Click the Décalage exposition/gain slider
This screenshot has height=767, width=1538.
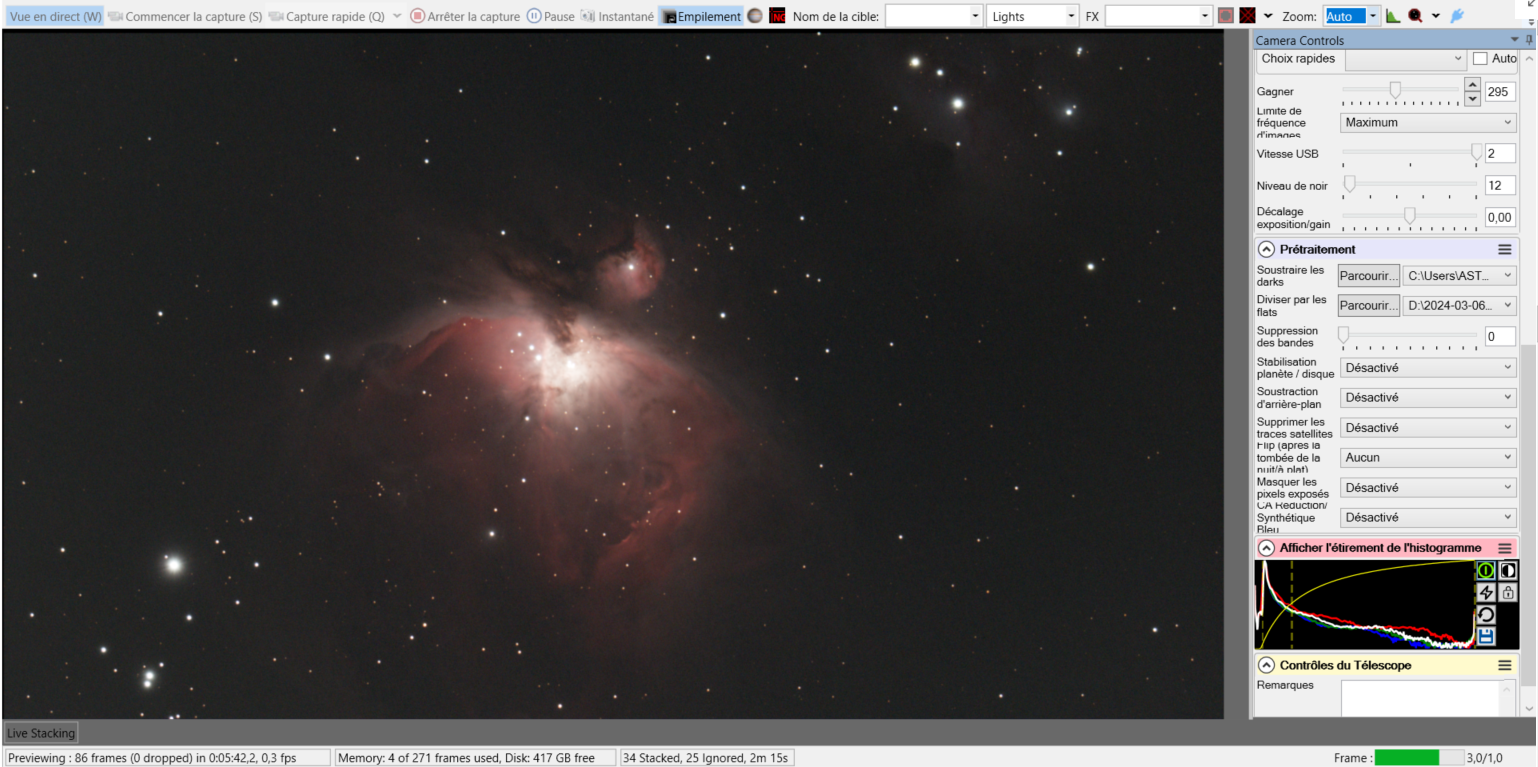(1410, 217)
